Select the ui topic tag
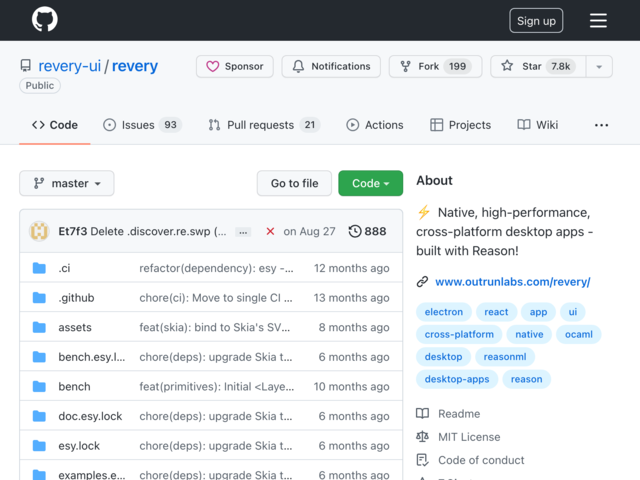 tap(573, 312)
